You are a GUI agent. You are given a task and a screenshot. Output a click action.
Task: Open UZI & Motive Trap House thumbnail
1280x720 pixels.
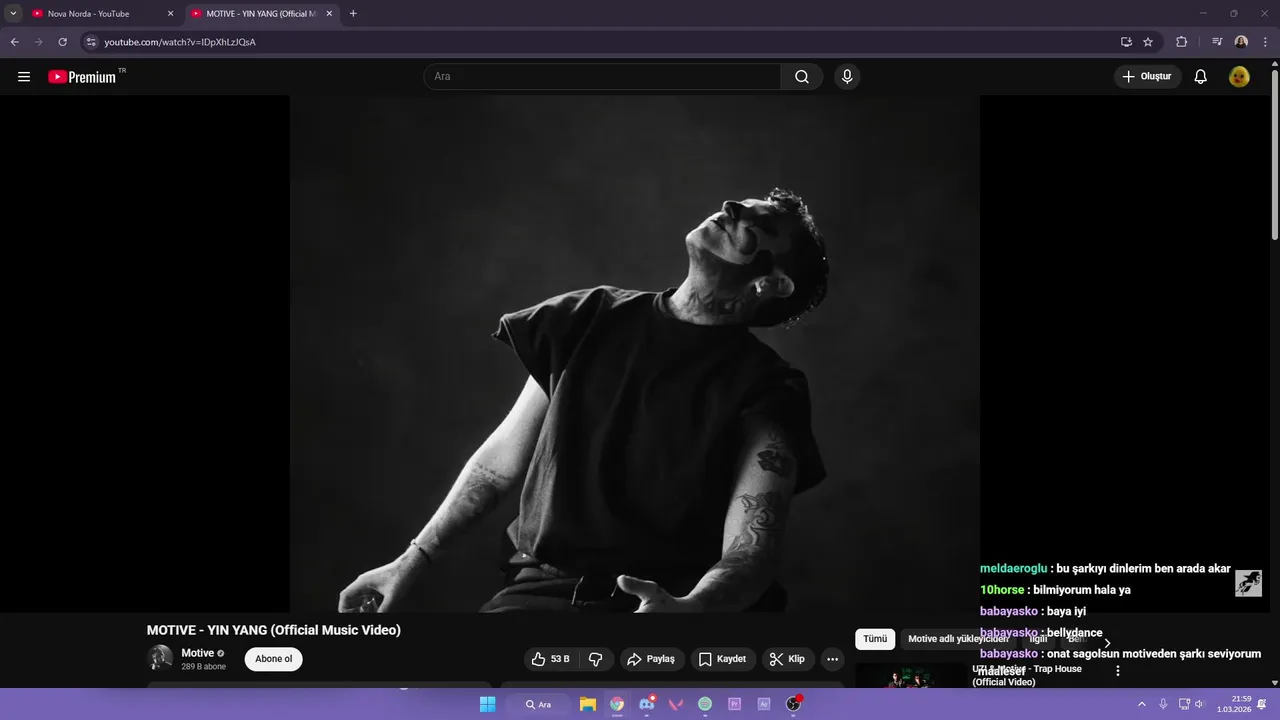coord(910,676)
